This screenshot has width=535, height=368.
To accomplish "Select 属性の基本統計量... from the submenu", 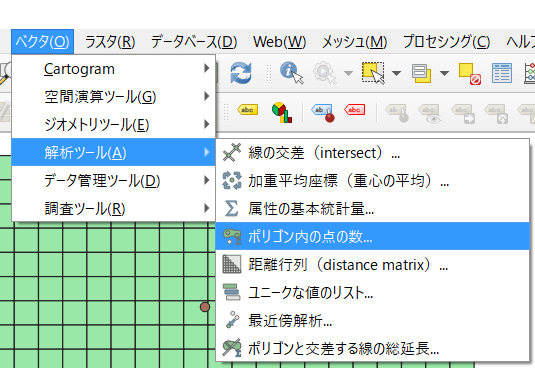I will point(373,208).
